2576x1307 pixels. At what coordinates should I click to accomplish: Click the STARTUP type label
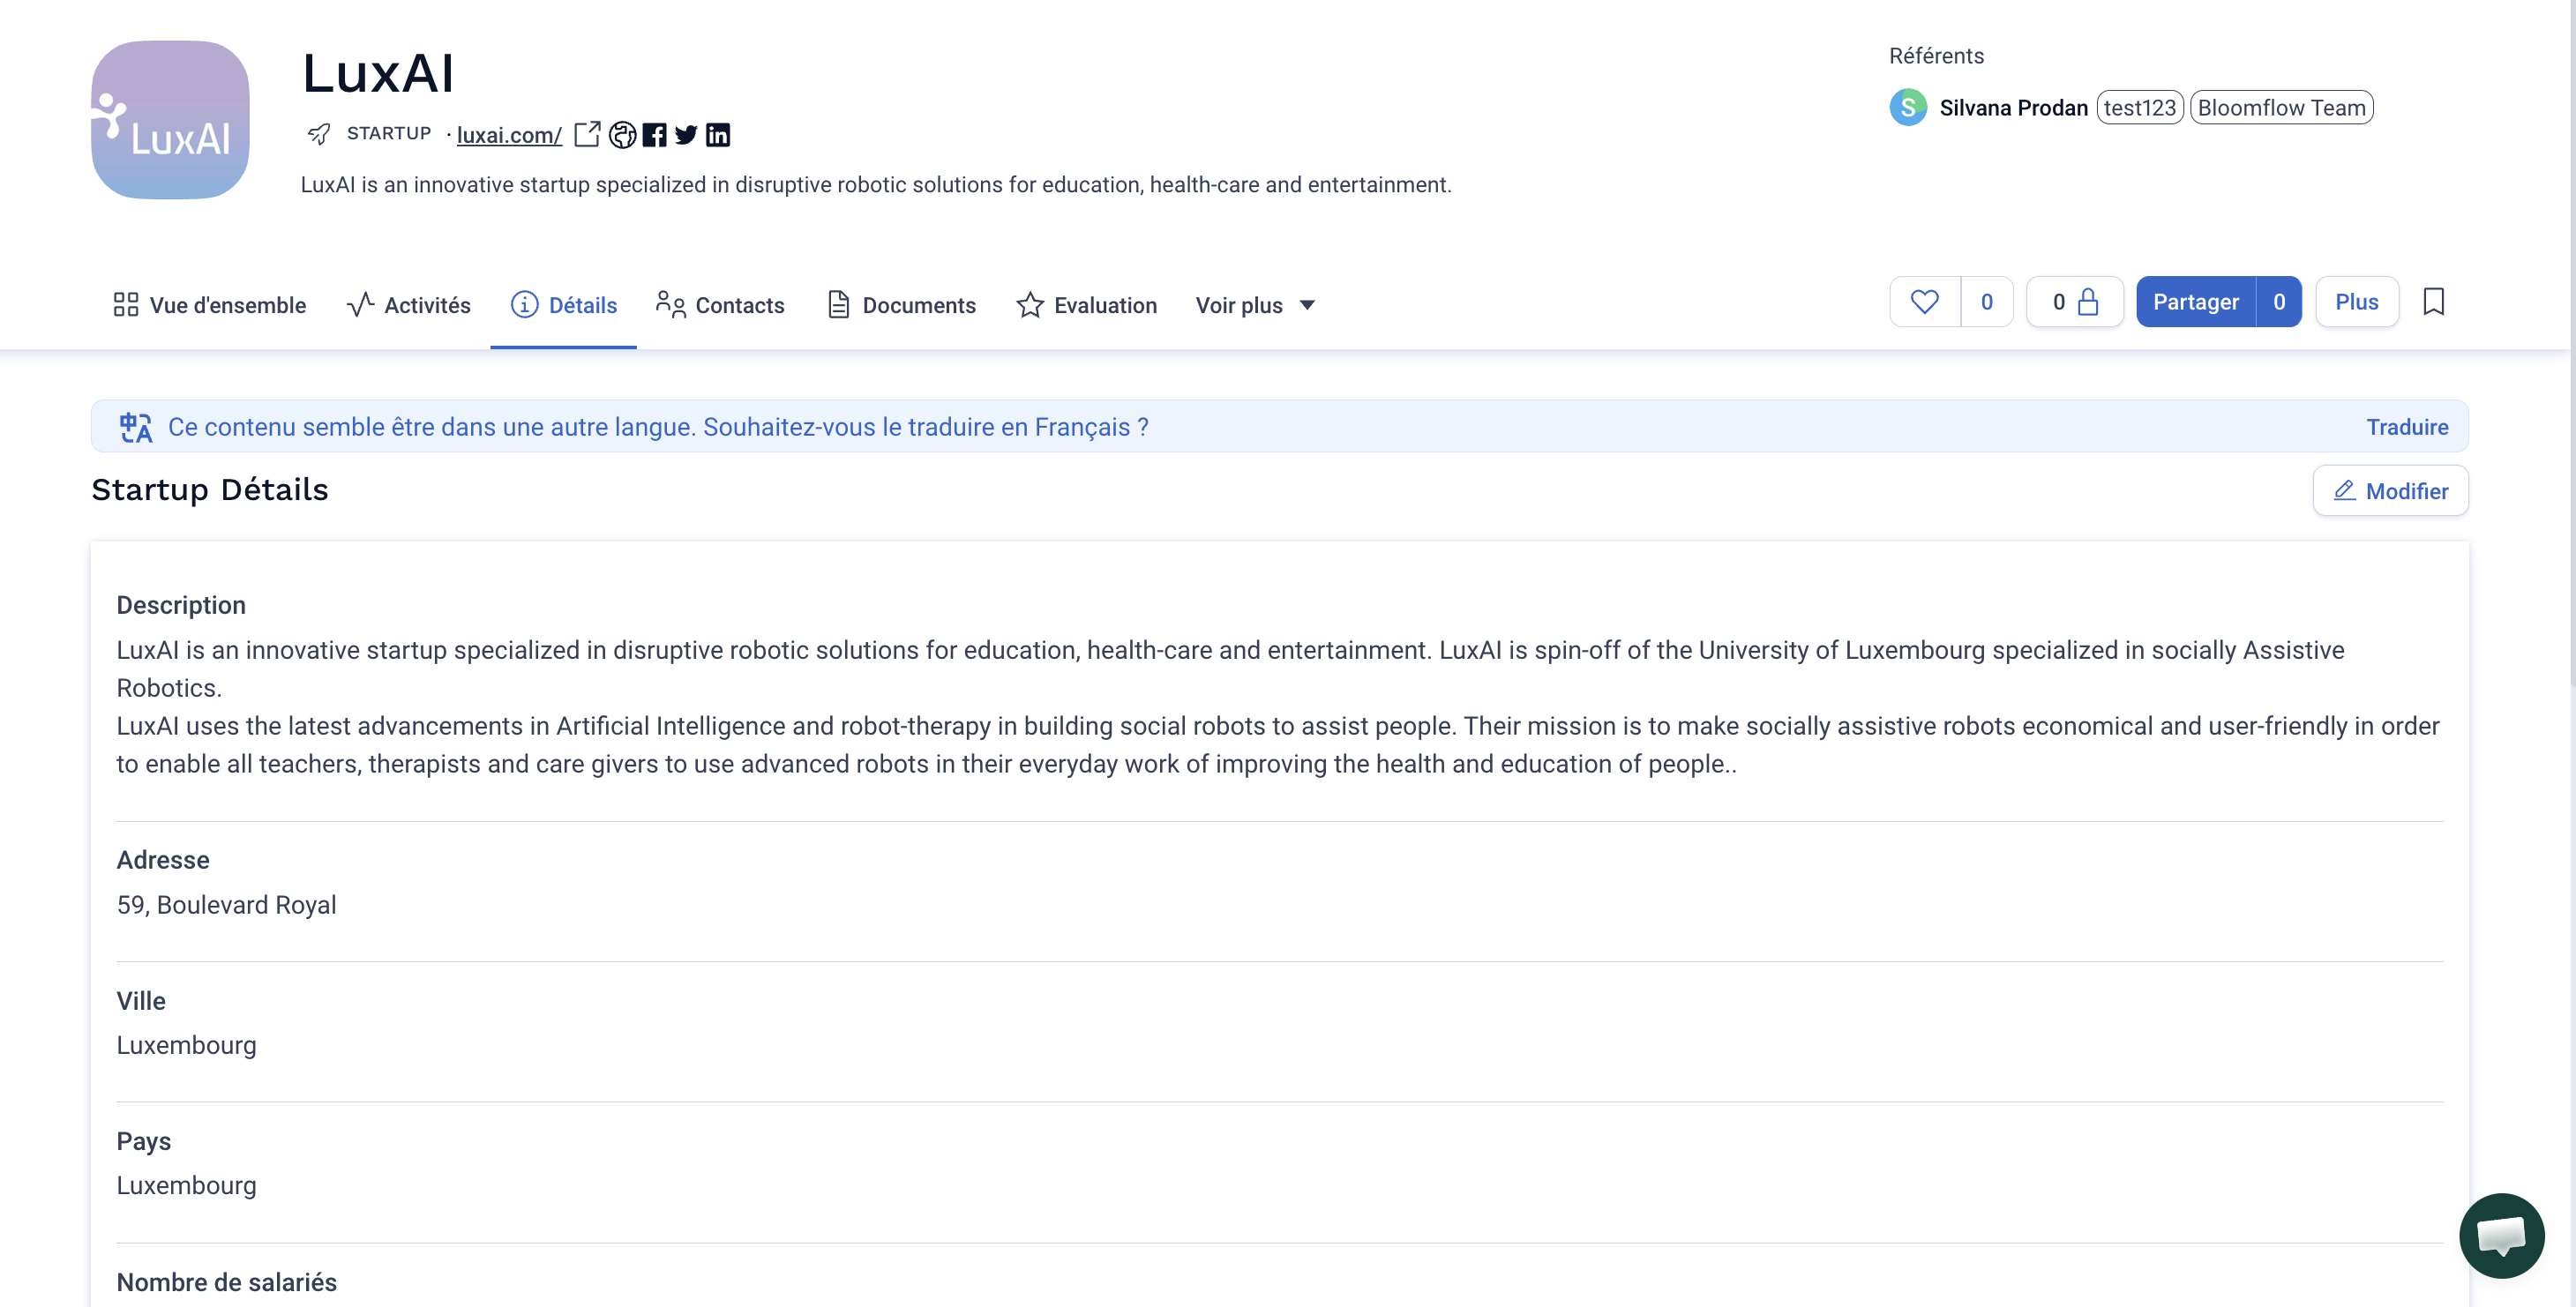[389, 133]
